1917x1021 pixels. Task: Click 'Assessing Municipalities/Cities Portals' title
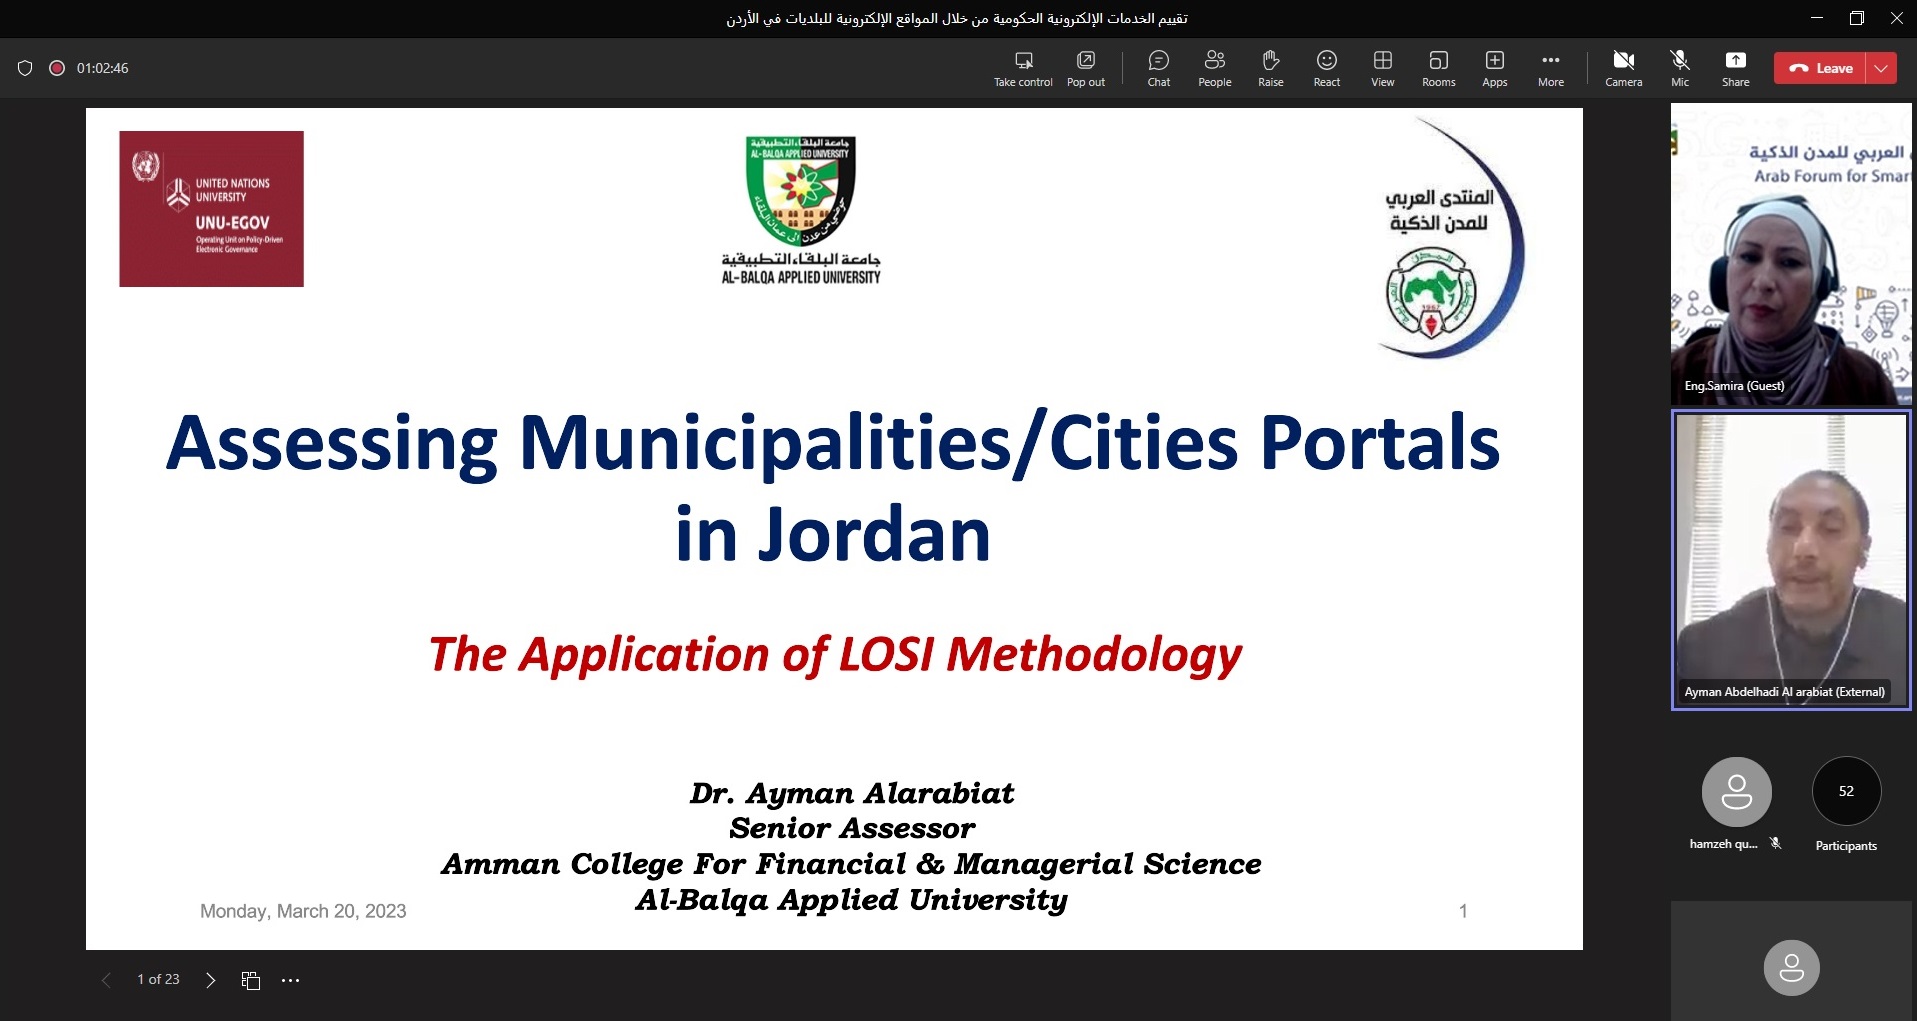833,443
